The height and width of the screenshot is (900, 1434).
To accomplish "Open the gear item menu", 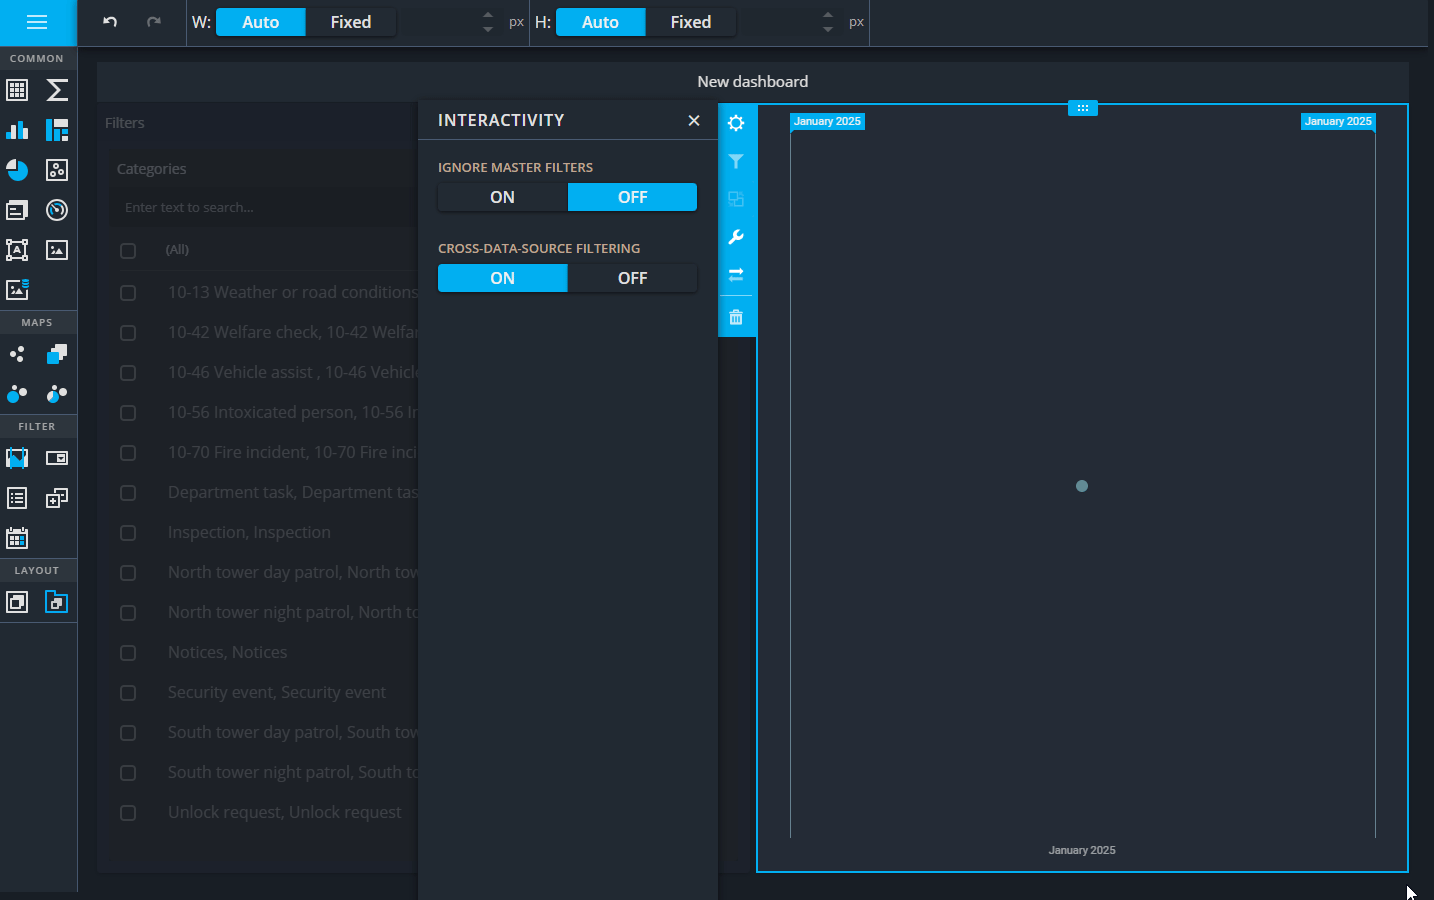I will [x=736, y=123].
